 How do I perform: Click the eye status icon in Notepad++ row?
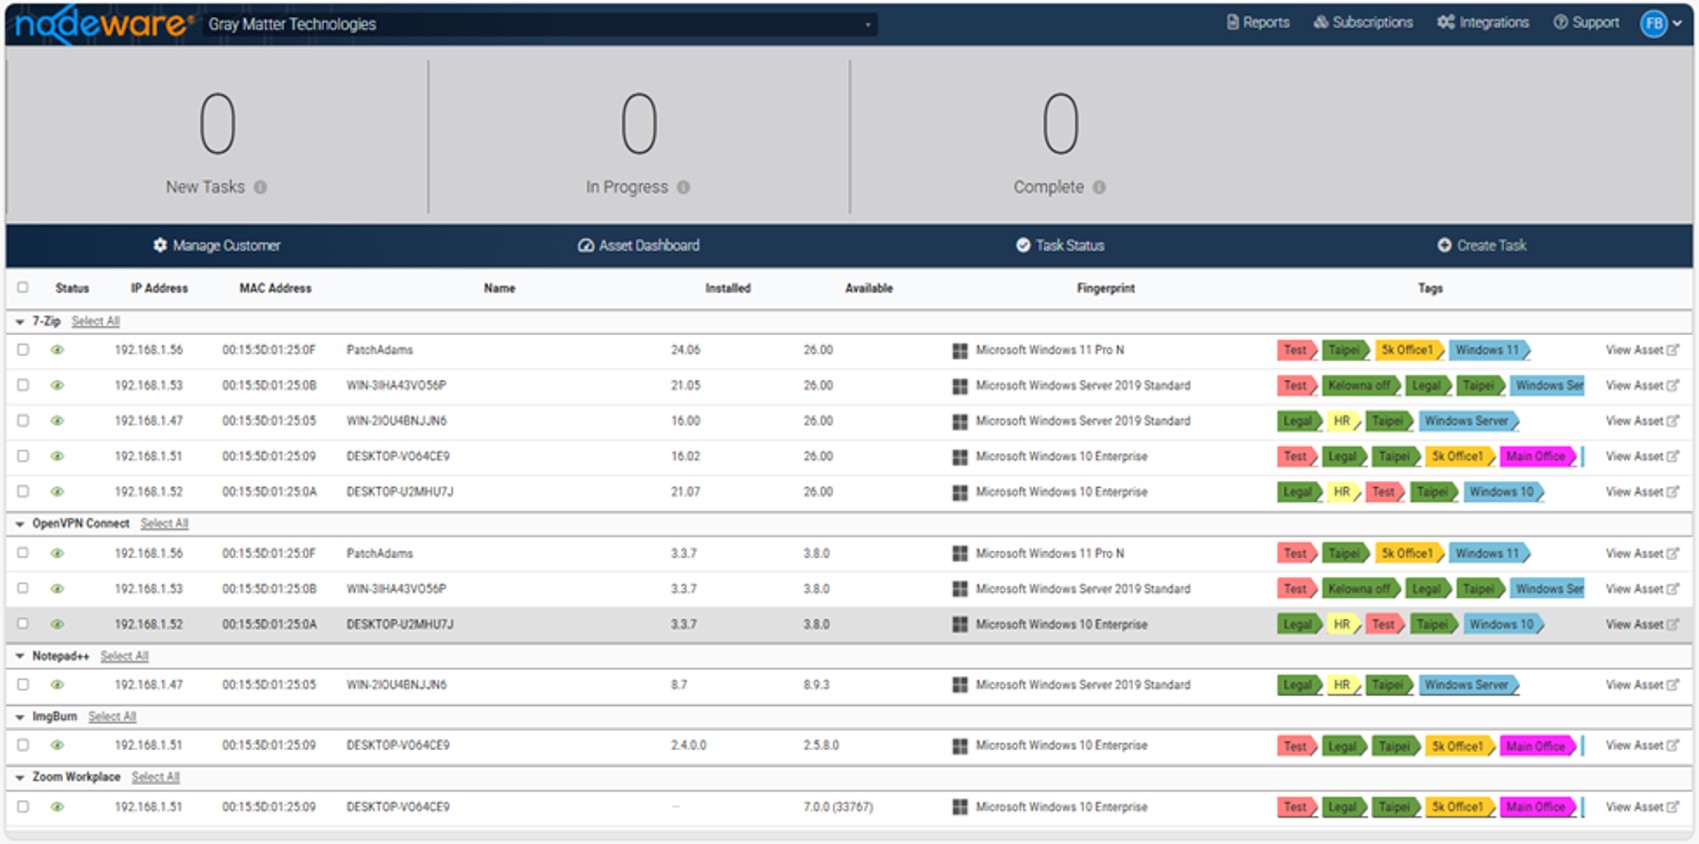57,685
